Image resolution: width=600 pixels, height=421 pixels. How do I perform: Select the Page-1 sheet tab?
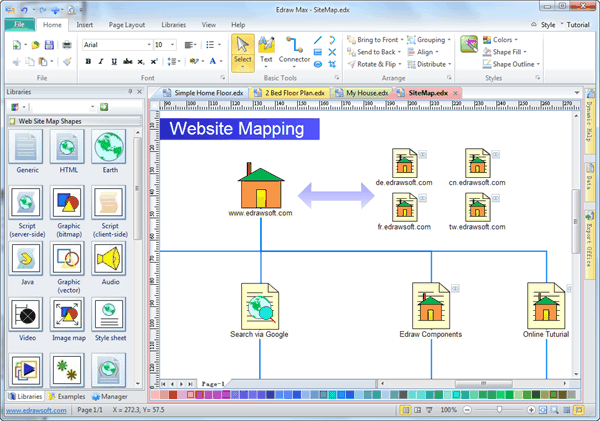[x=213, y=383]
